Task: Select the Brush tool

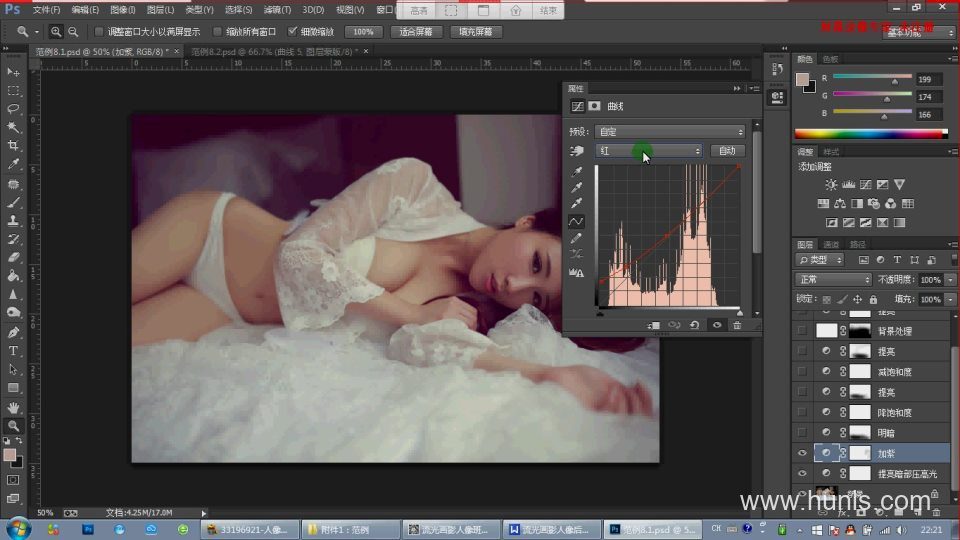Action: tap(13, 202)
